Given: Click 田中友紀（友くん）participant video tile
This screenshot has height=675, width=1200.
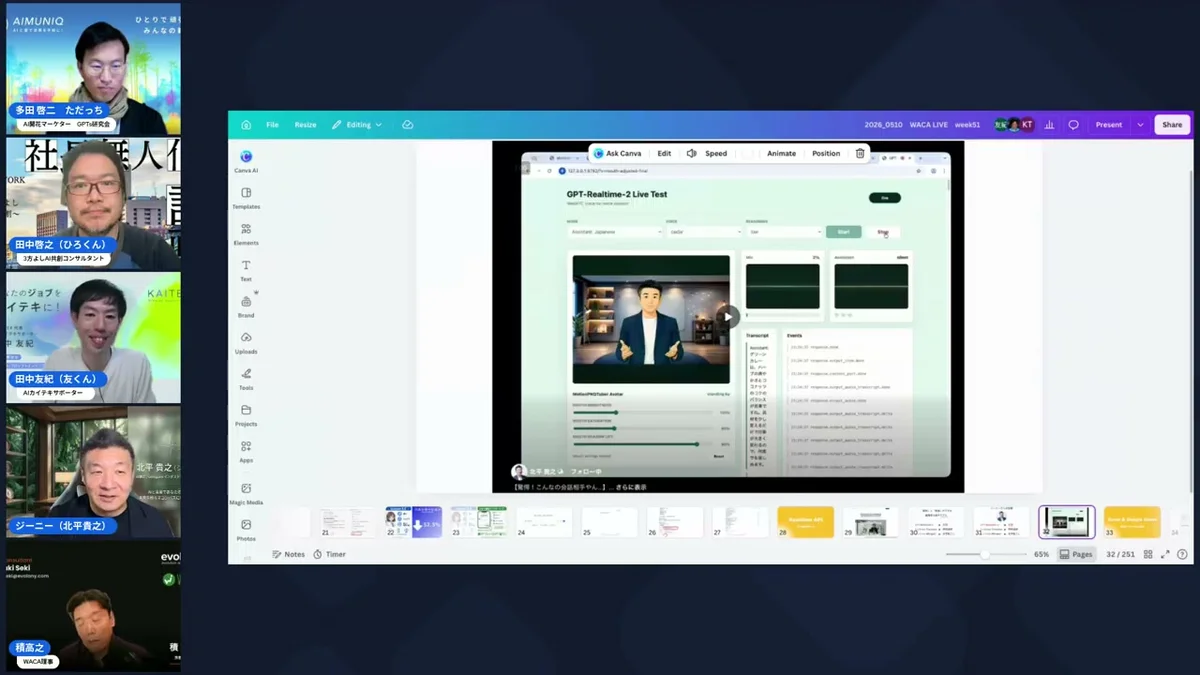Looking at the screenshot, I should tap(93, 338).
